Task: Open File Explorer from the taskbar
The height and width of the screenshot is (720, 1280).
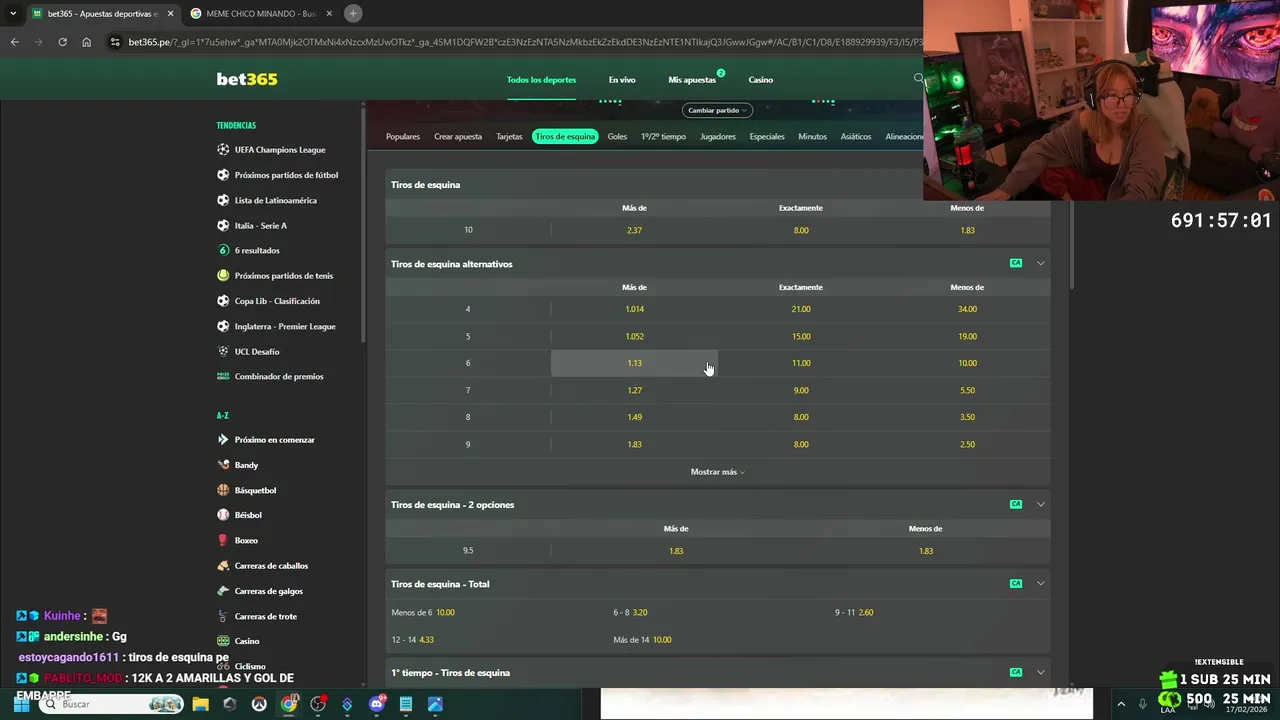Action: pos(200,704)
